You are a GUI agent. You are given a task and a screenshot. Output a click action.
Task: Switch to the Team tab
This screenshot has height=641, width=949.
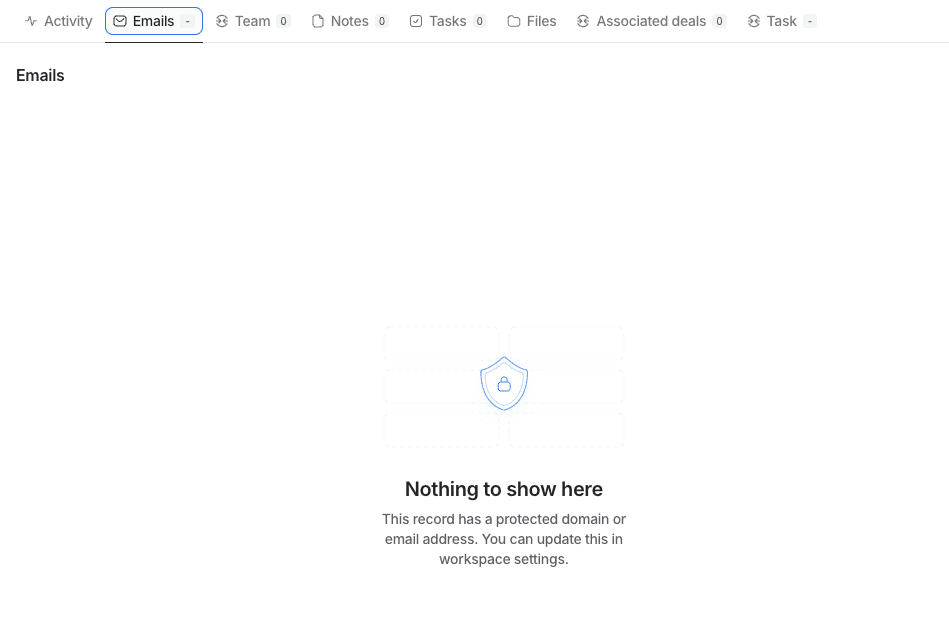click(253, 21)
